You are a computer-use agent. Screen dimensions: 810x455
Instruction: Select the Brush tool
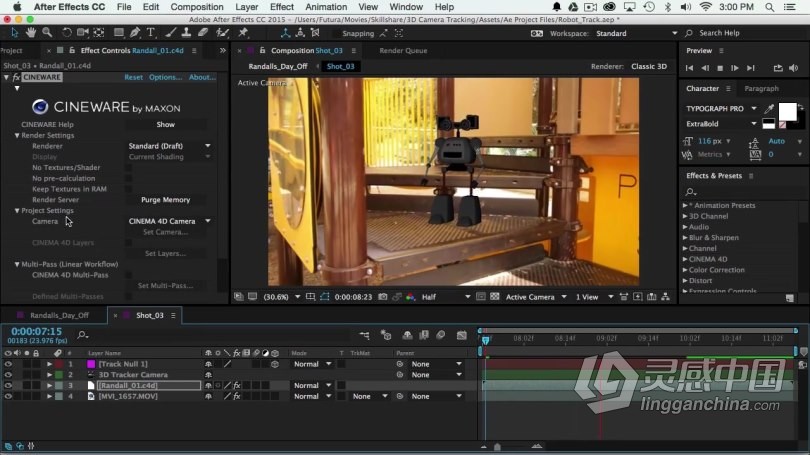pyautogui.click(x=170, y=33)
